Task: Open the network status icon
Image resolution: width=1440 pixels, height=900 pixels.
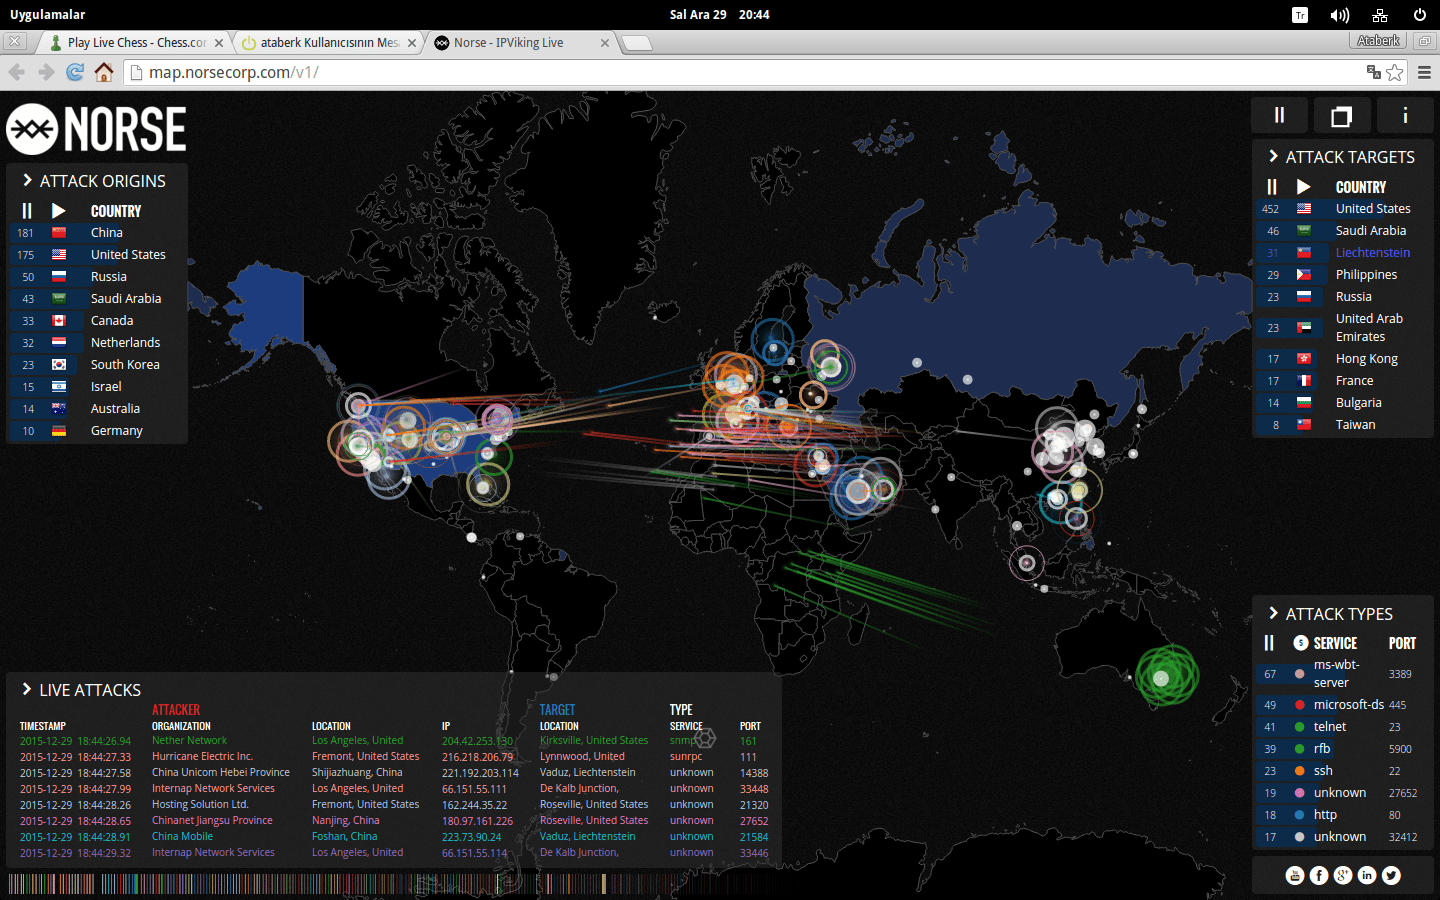Action: (x=1380, y=15)
